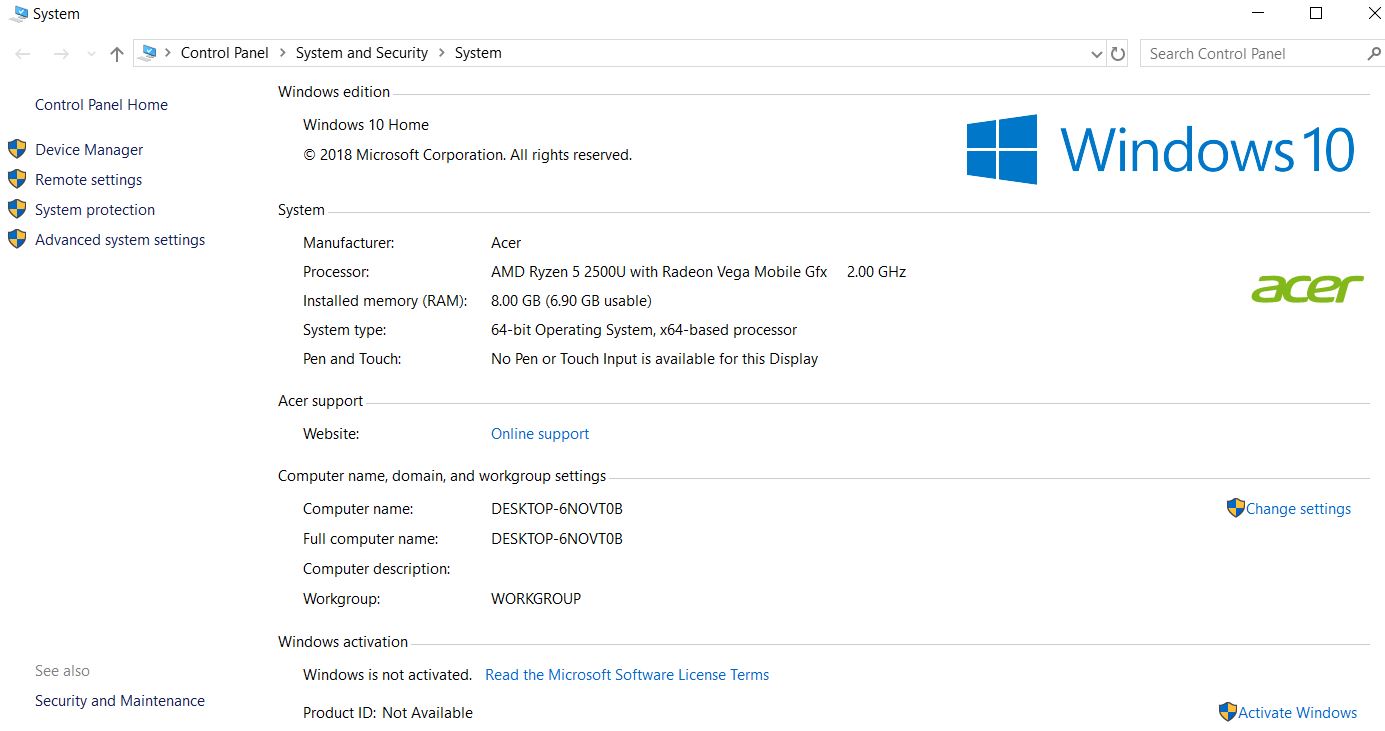Read the Microsoft Software License Terms
1385x731 pixels.
click(x=626, y=675)
